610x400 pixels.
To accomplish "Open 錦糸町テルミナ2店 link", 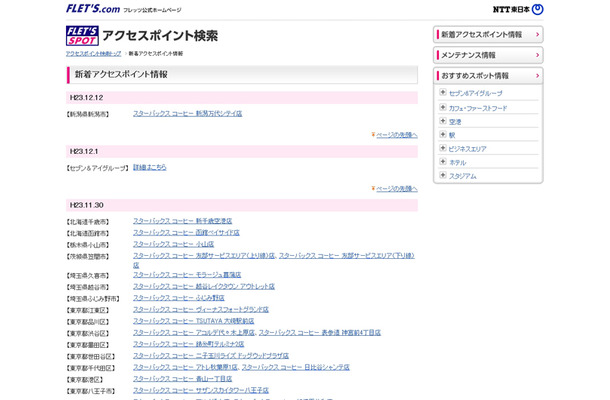I will [x=189, y=344].
